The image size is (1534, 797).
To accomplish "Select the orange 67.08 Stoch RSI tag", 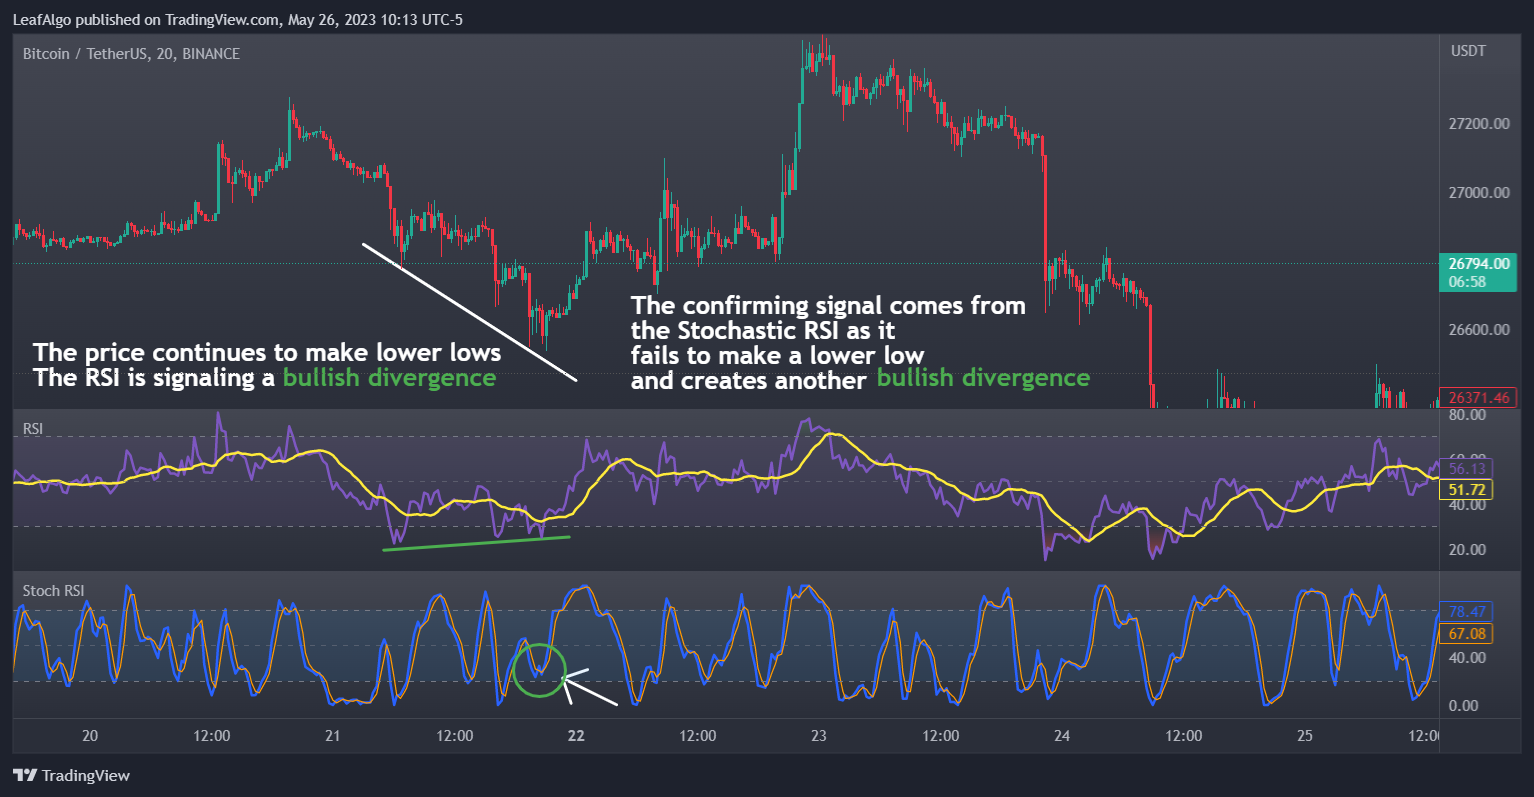I will tap(1467, 634).
